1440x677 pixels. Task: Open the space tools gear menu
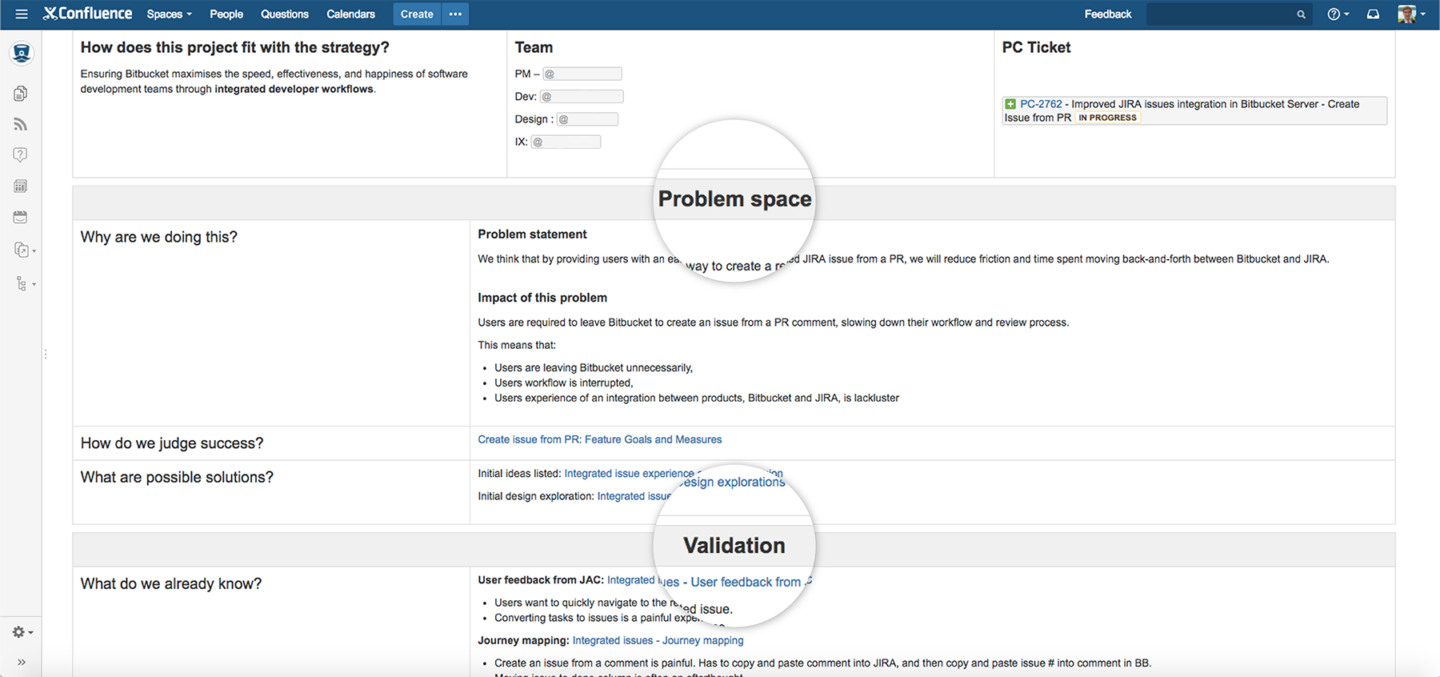(x=22, y=632)
